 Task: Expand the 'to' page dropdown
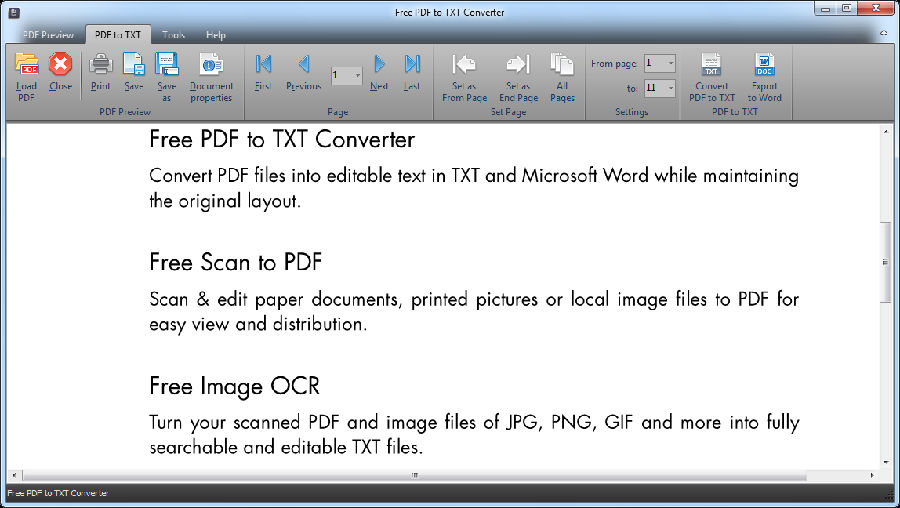[670, 89]
